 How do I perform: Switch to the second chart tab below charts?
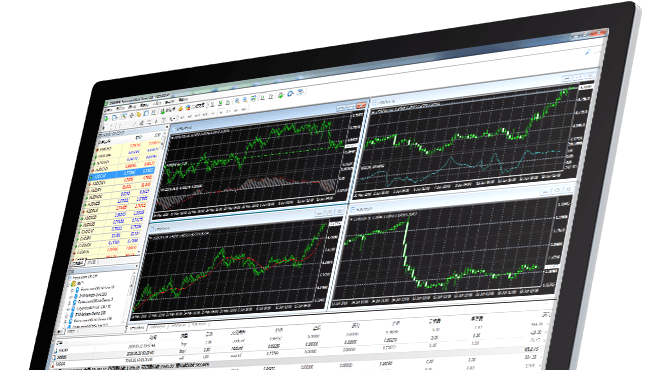click(158, 326)
